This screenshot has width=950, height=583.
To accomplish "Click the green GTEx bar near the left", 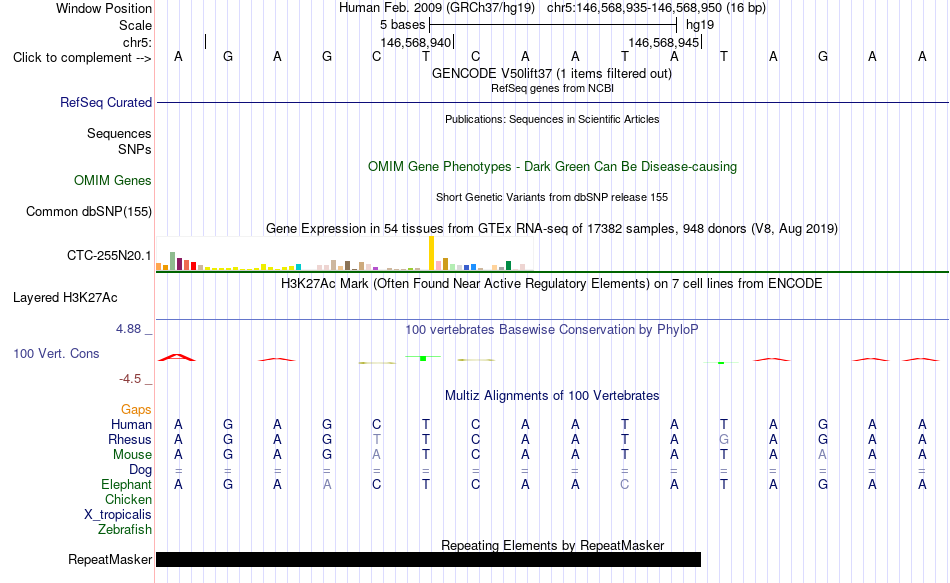I will click(173, 261).
